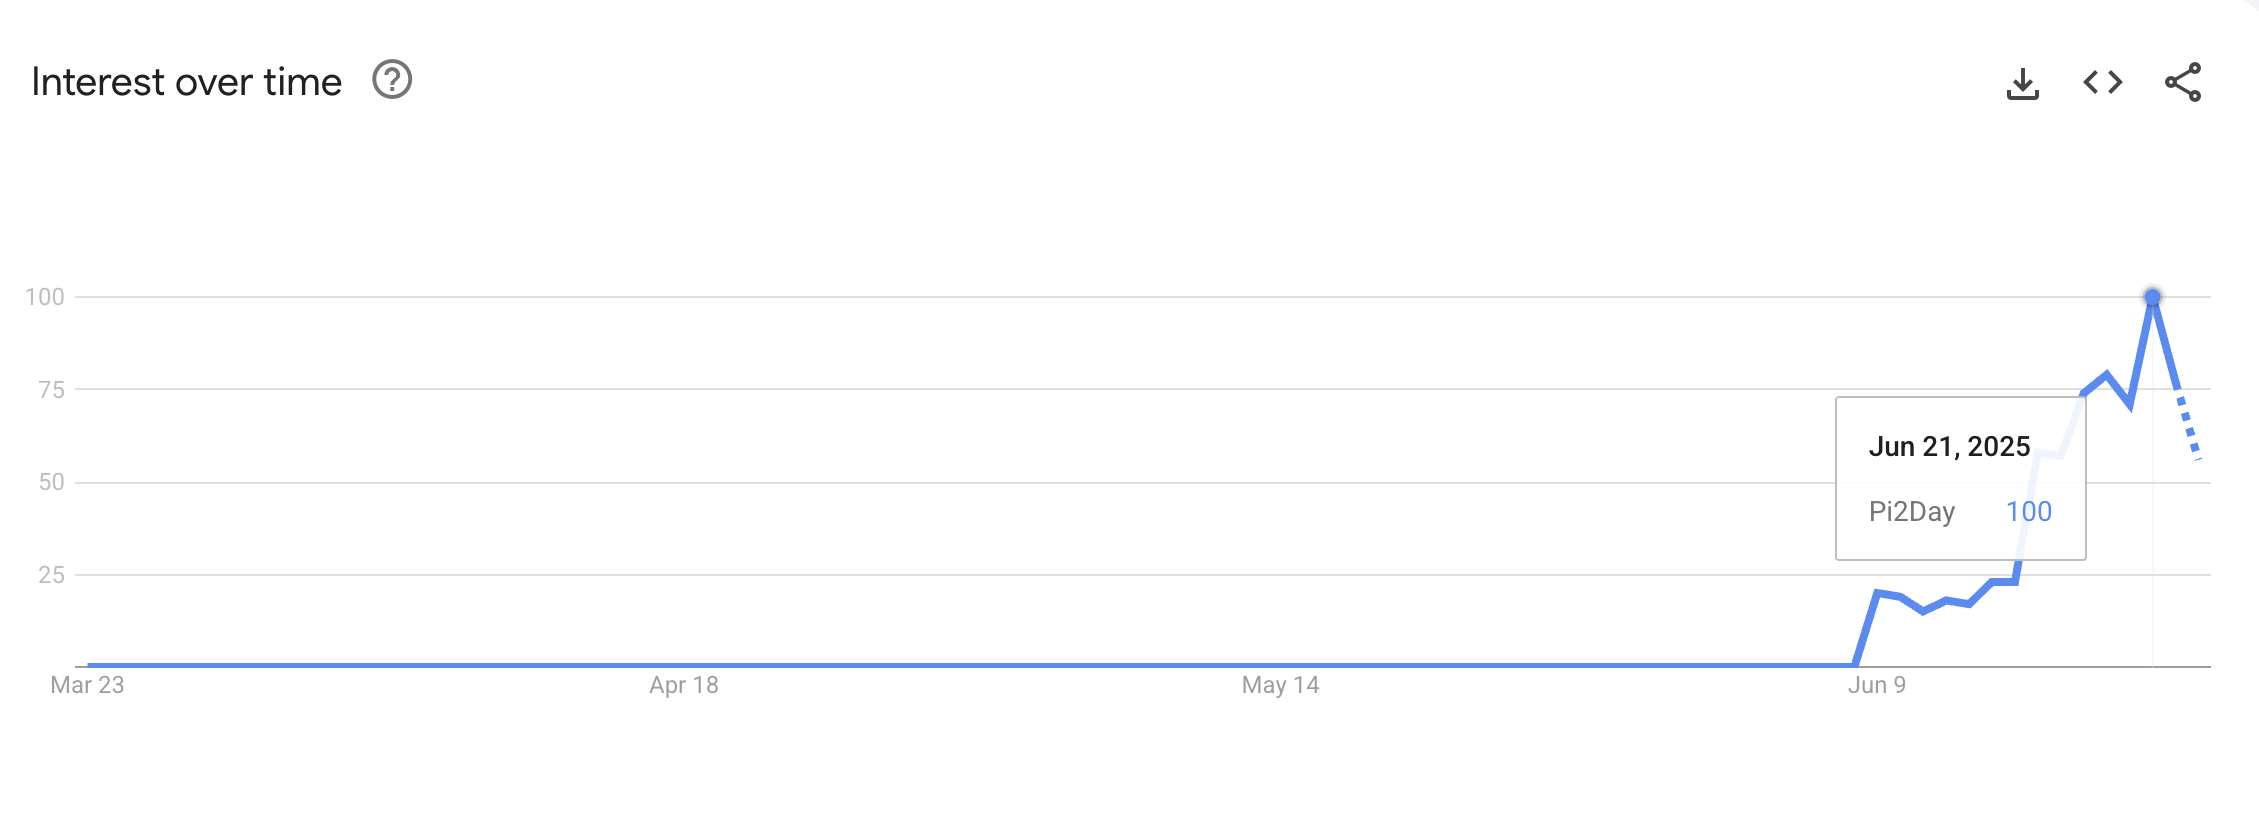Image resolution: width=2259 pixels, height=813 pixels.
Task: Click the Mar 23 axis label
Action: coord(87,685)
